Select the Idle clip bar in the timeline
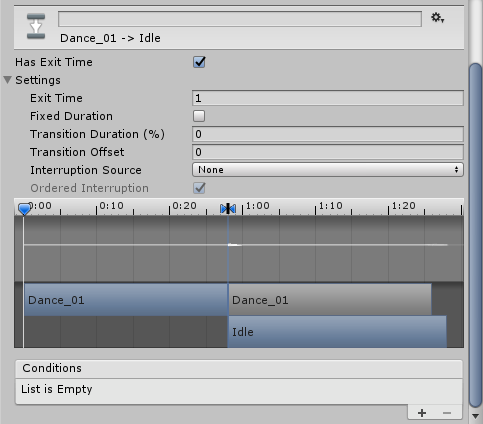This screenshot has width=483, height=424. [337, 332]
